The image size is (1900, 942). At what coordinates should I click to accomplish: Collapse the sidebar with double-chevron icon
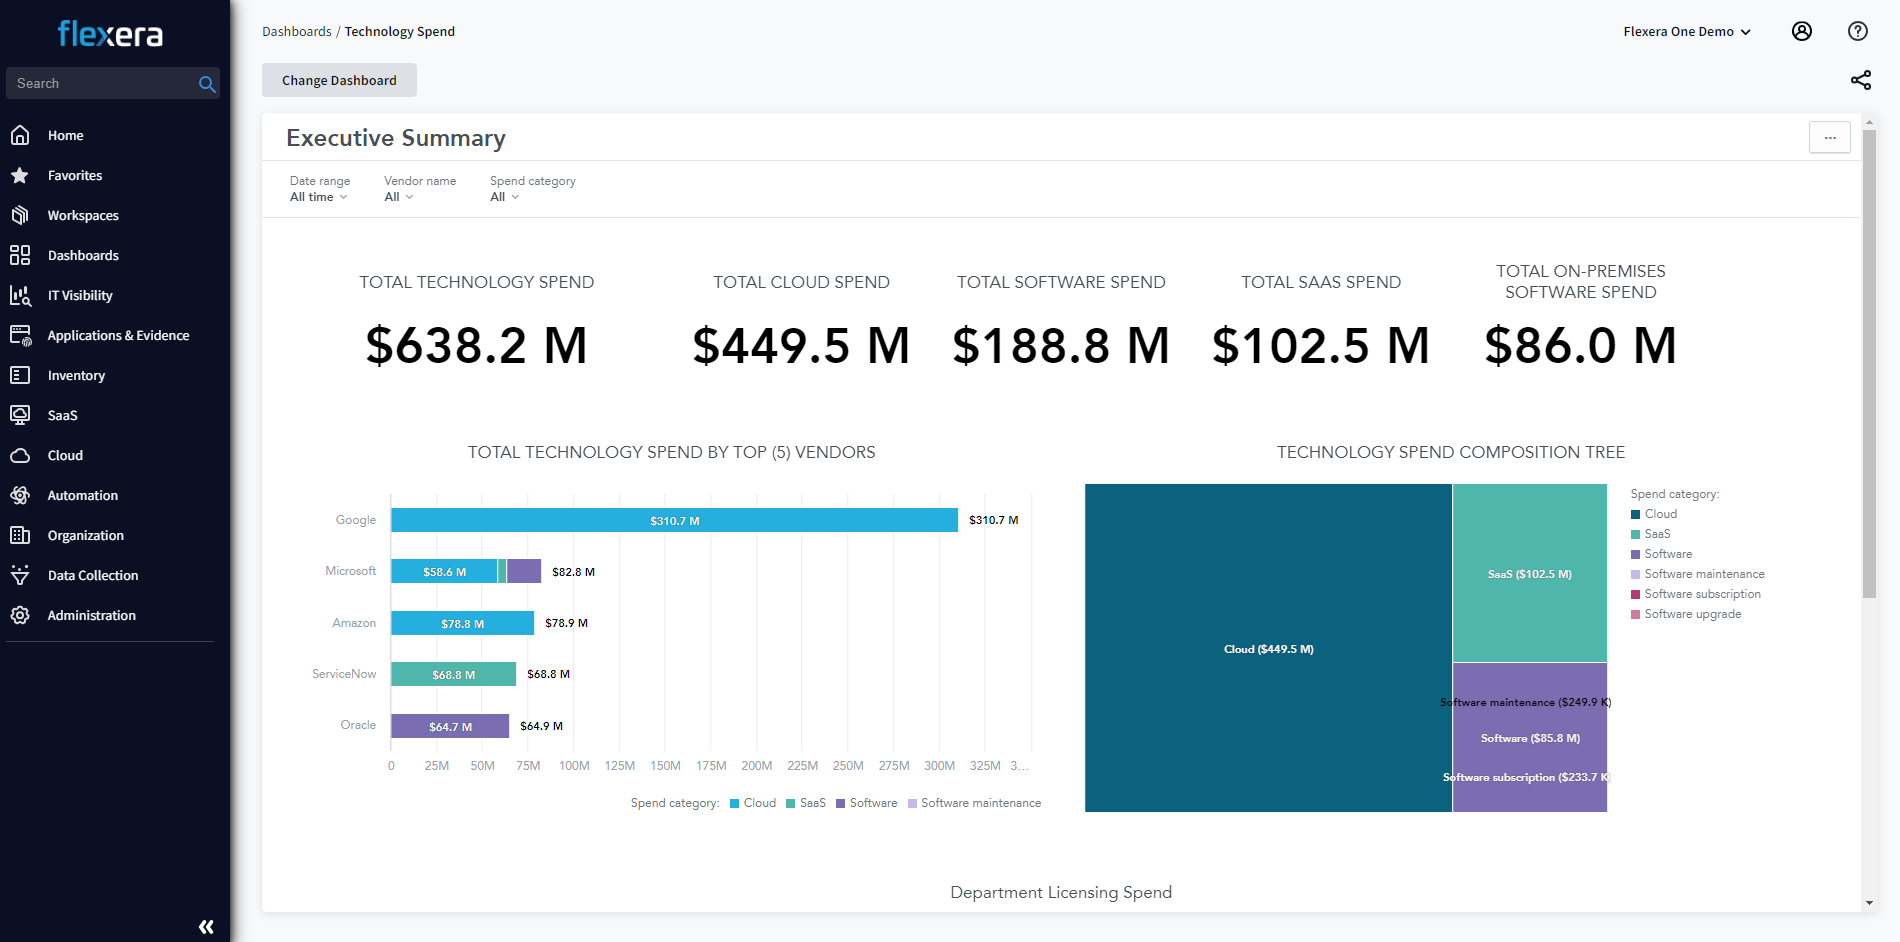click(206, 927)
